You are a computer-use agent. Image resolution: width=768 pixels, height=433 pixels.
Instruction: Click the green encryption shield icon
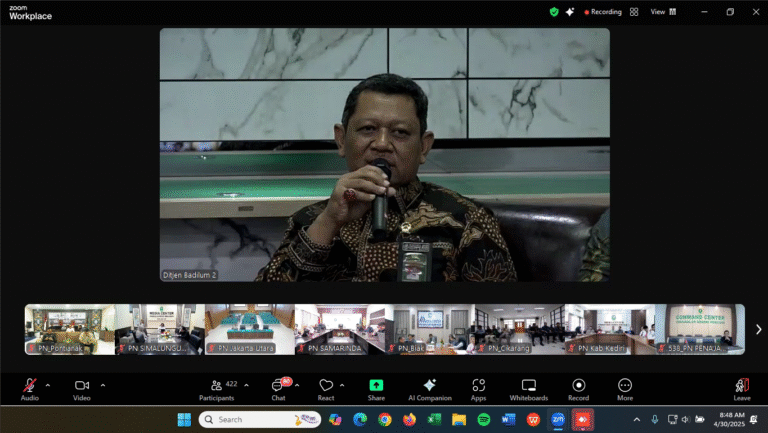(x=554, y=12)
